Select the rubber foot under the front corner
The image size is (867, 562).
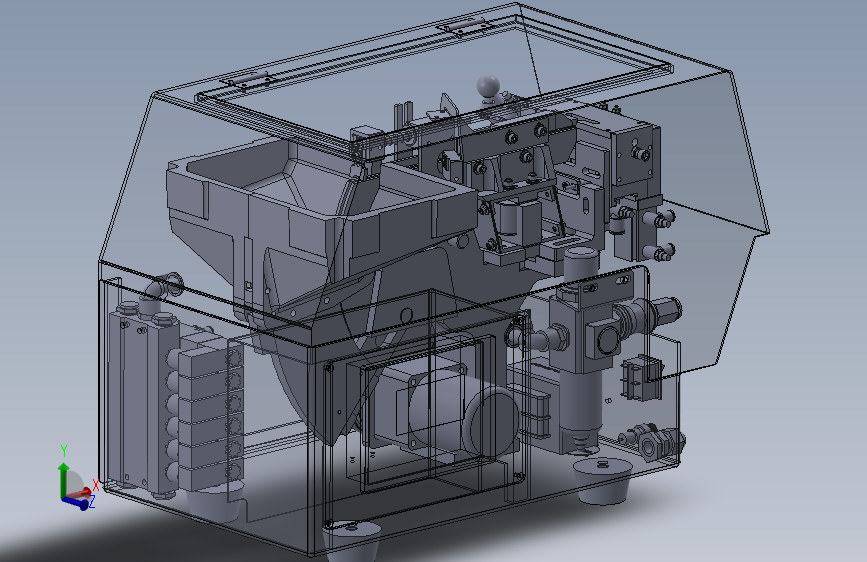click(351, 541)
